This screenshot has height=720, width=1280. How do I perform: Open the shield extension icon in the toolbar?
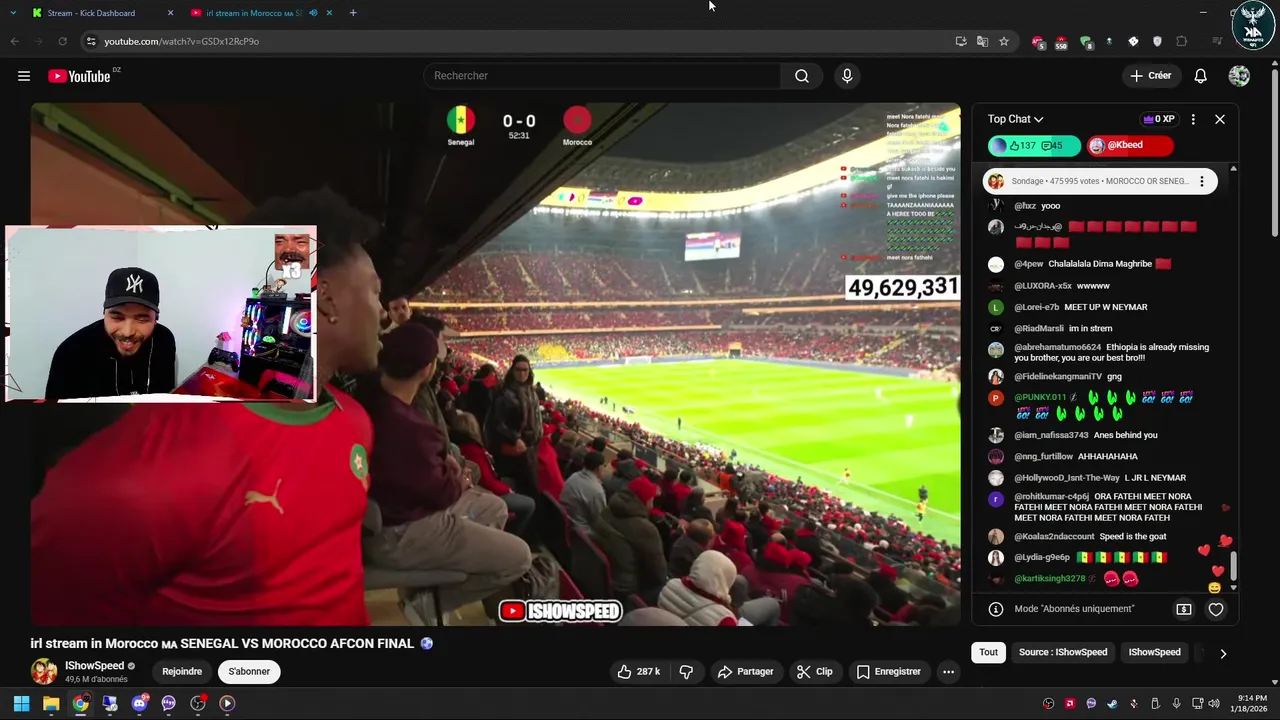(x=1157, y=41)
